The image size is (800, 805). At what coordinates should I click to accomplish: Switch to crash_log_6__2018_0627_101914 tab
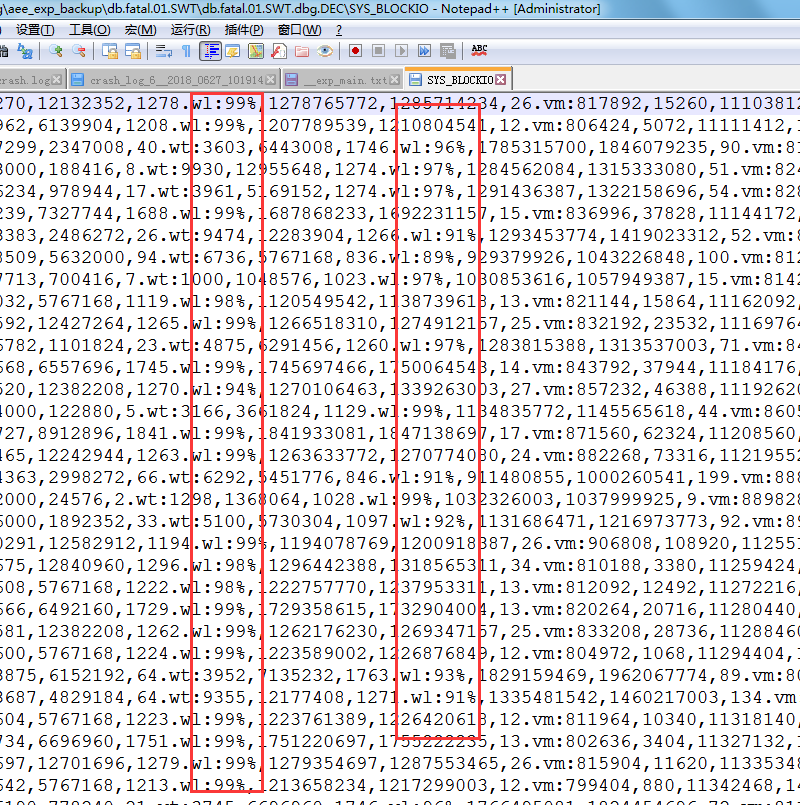(177, 80)
